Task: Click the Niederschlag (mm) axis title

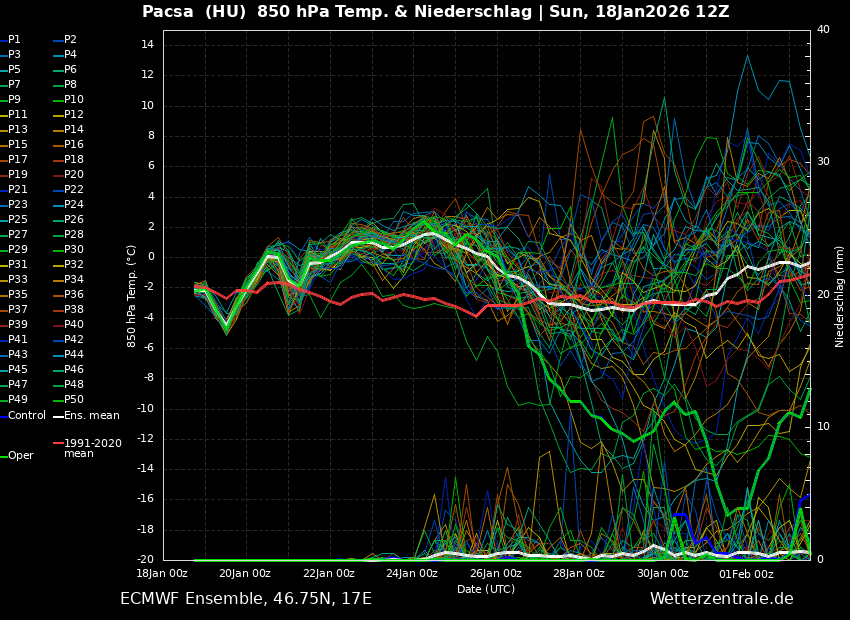Action: click(x=840, y=296)
